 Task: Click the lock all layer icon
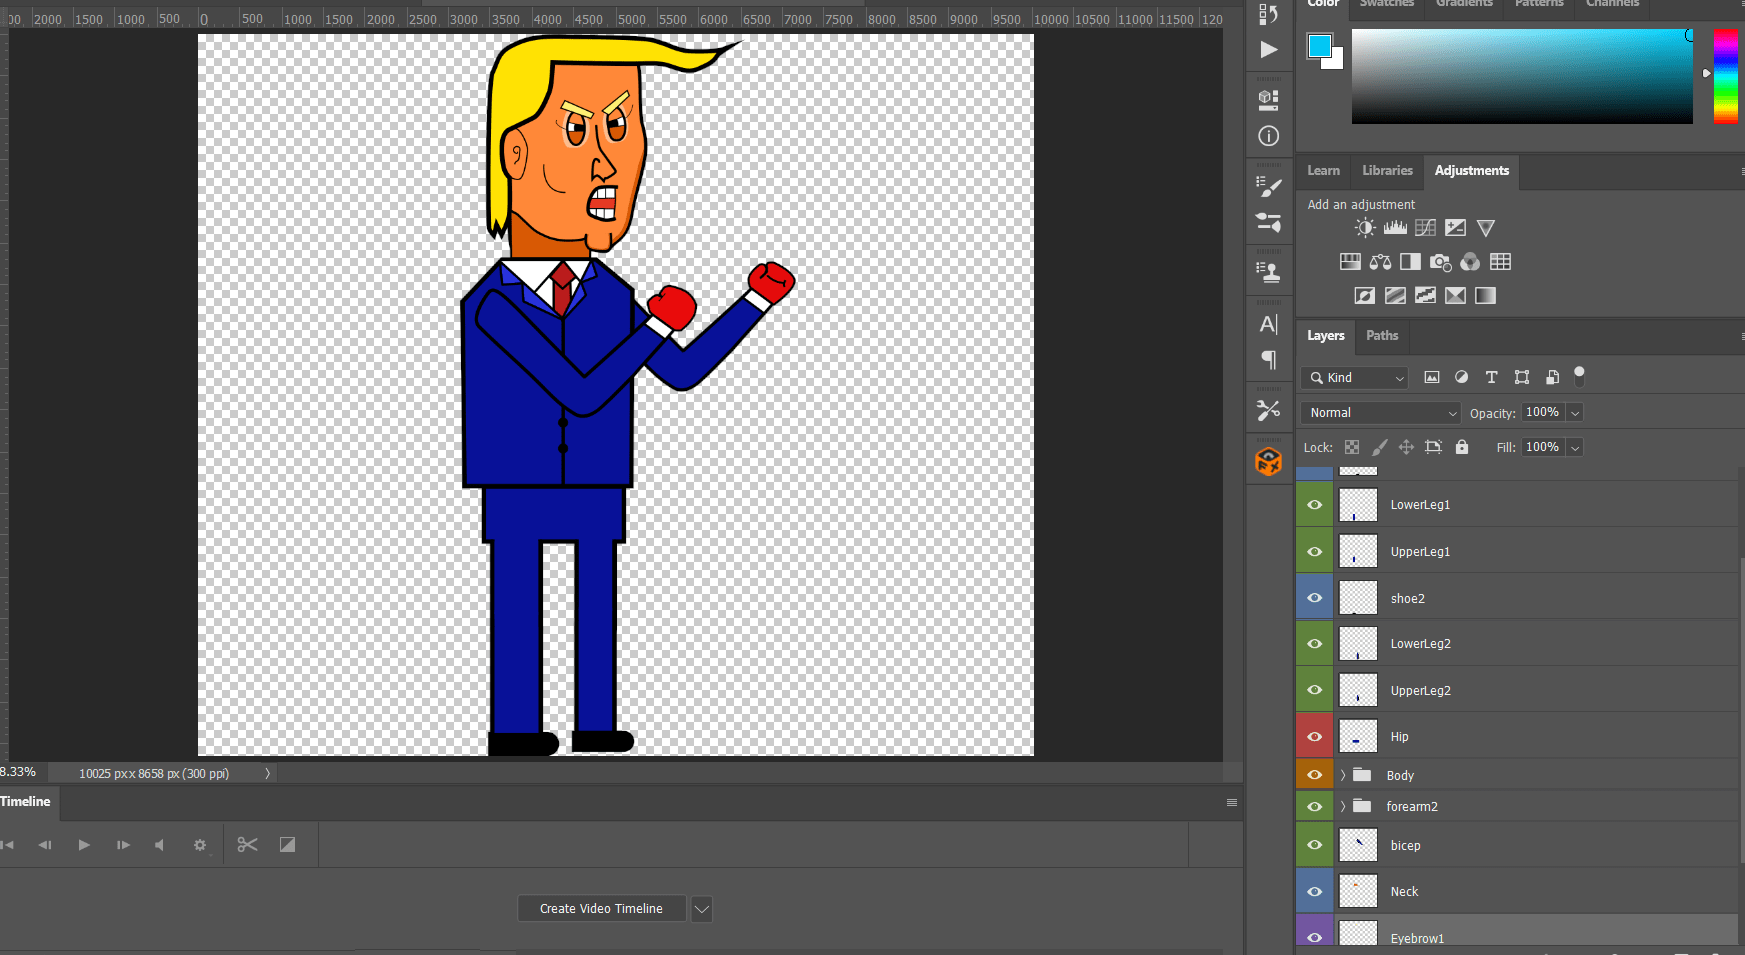pos(1462,447)
